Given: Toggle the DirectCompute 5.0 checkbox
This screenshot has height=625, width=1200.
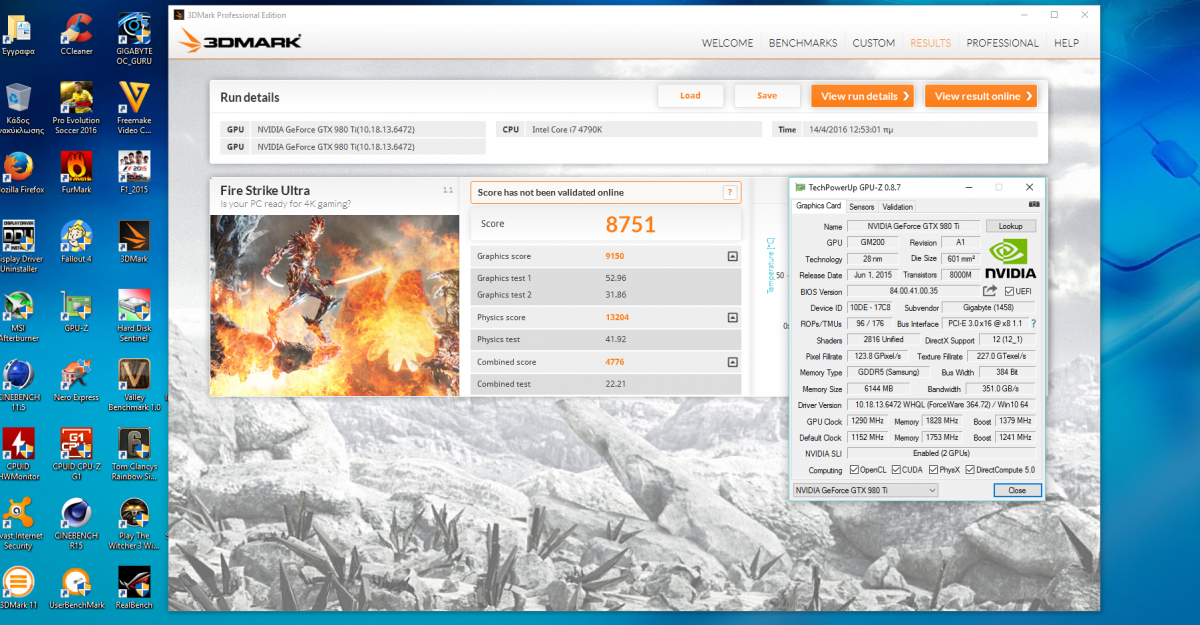Looking at the screenshot, I should [x=970, y=470].
